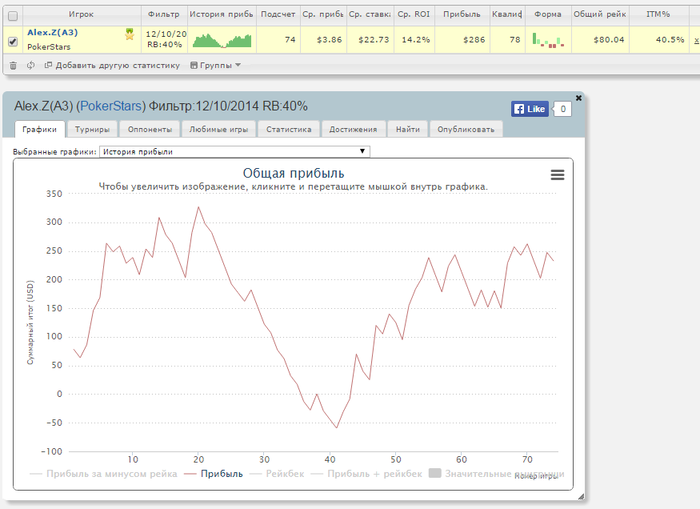Switch to the 'Статистика' tab
700x509 pixels.
tap(288, 129)
